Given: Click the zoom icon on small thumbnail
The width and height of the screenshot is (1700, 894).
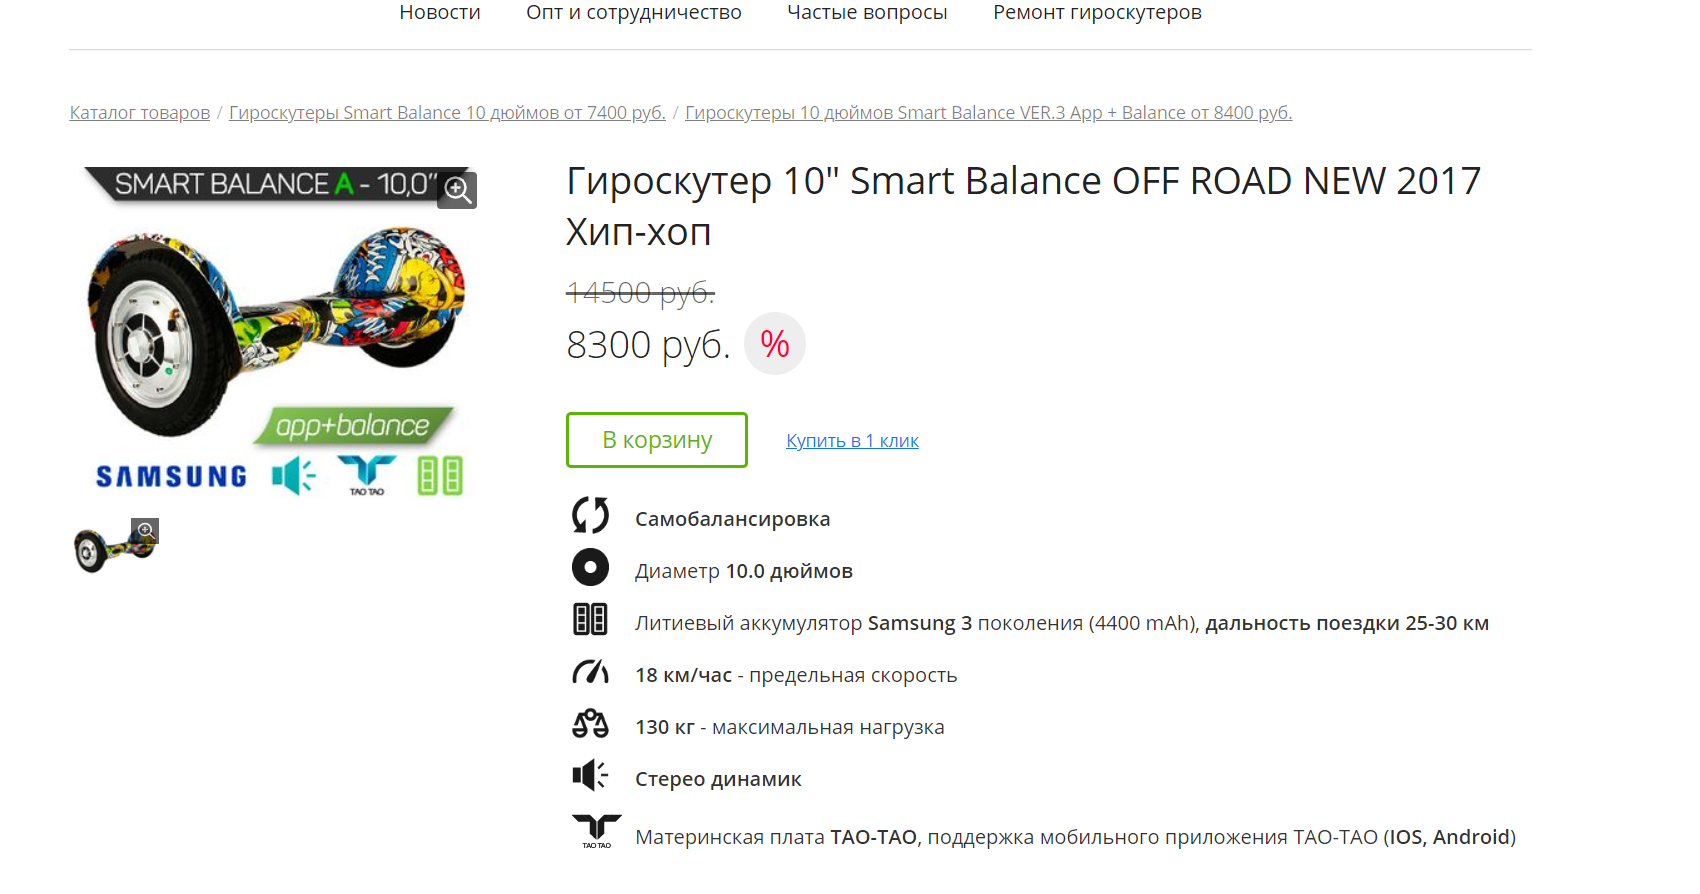Looking at the screenshot, I should point(146,530).
